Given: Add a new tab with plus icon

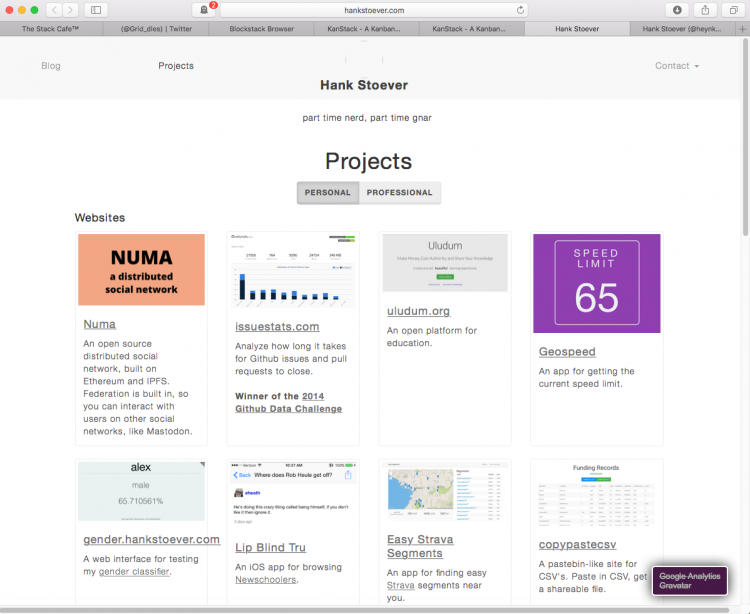Looking at the screenshot, I should click(742, 29).
